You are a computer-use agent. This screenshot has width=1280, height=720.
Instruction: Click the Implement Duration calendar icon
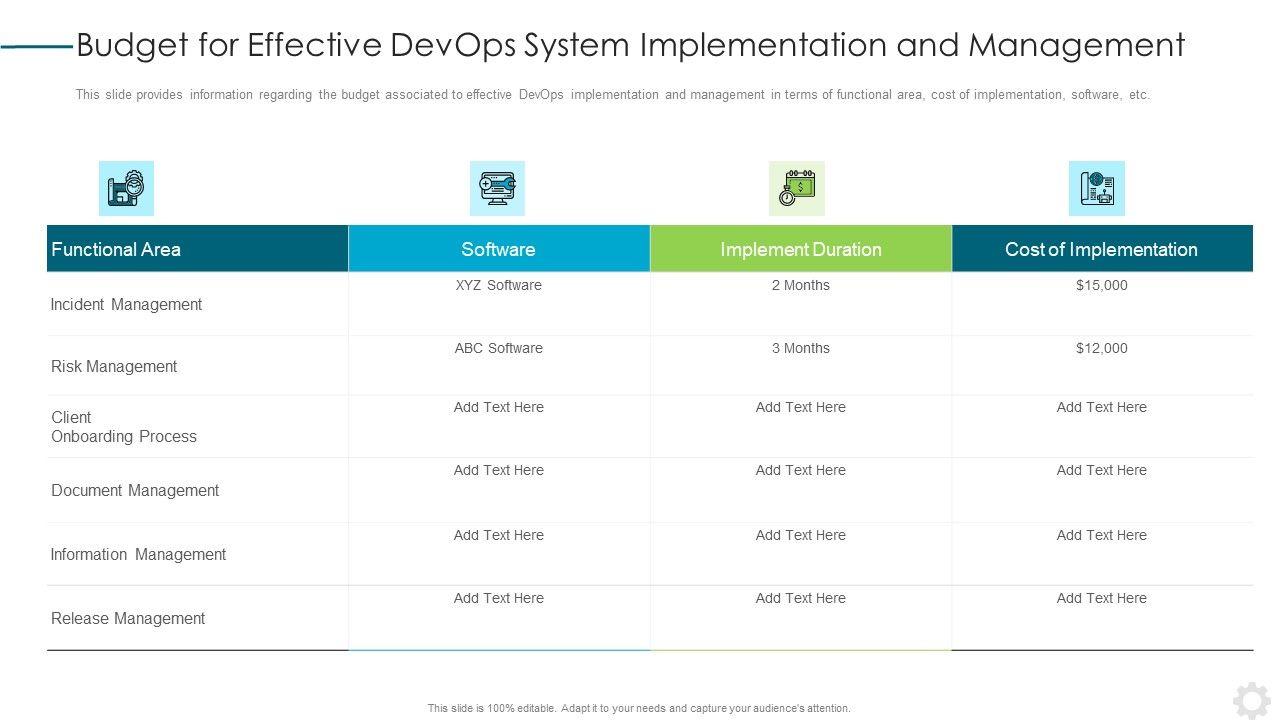pos(797,188)
